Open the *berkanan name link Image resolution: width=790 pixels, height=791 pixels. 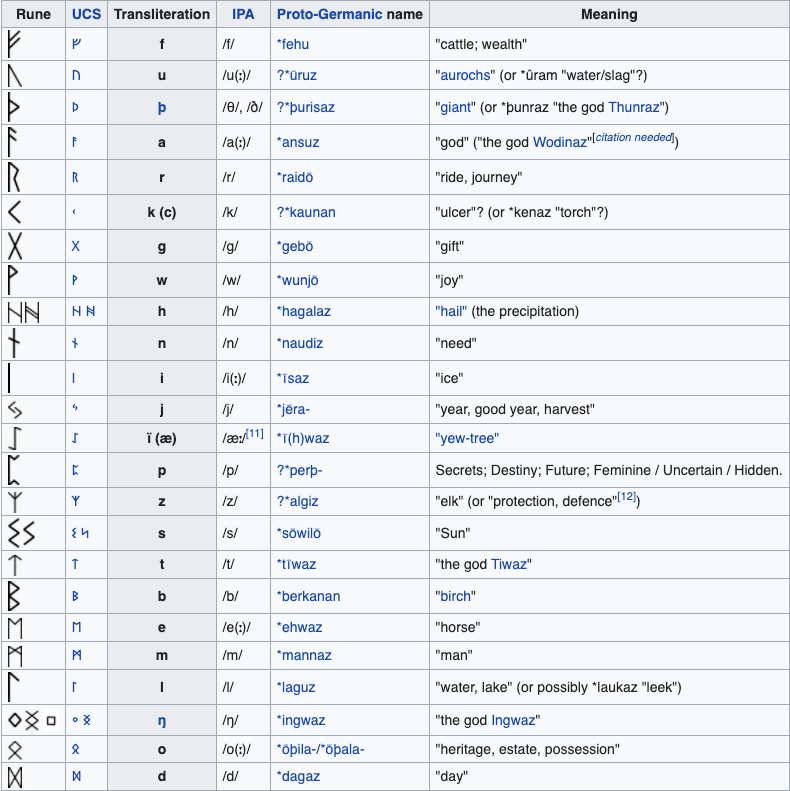coord(308,596)
